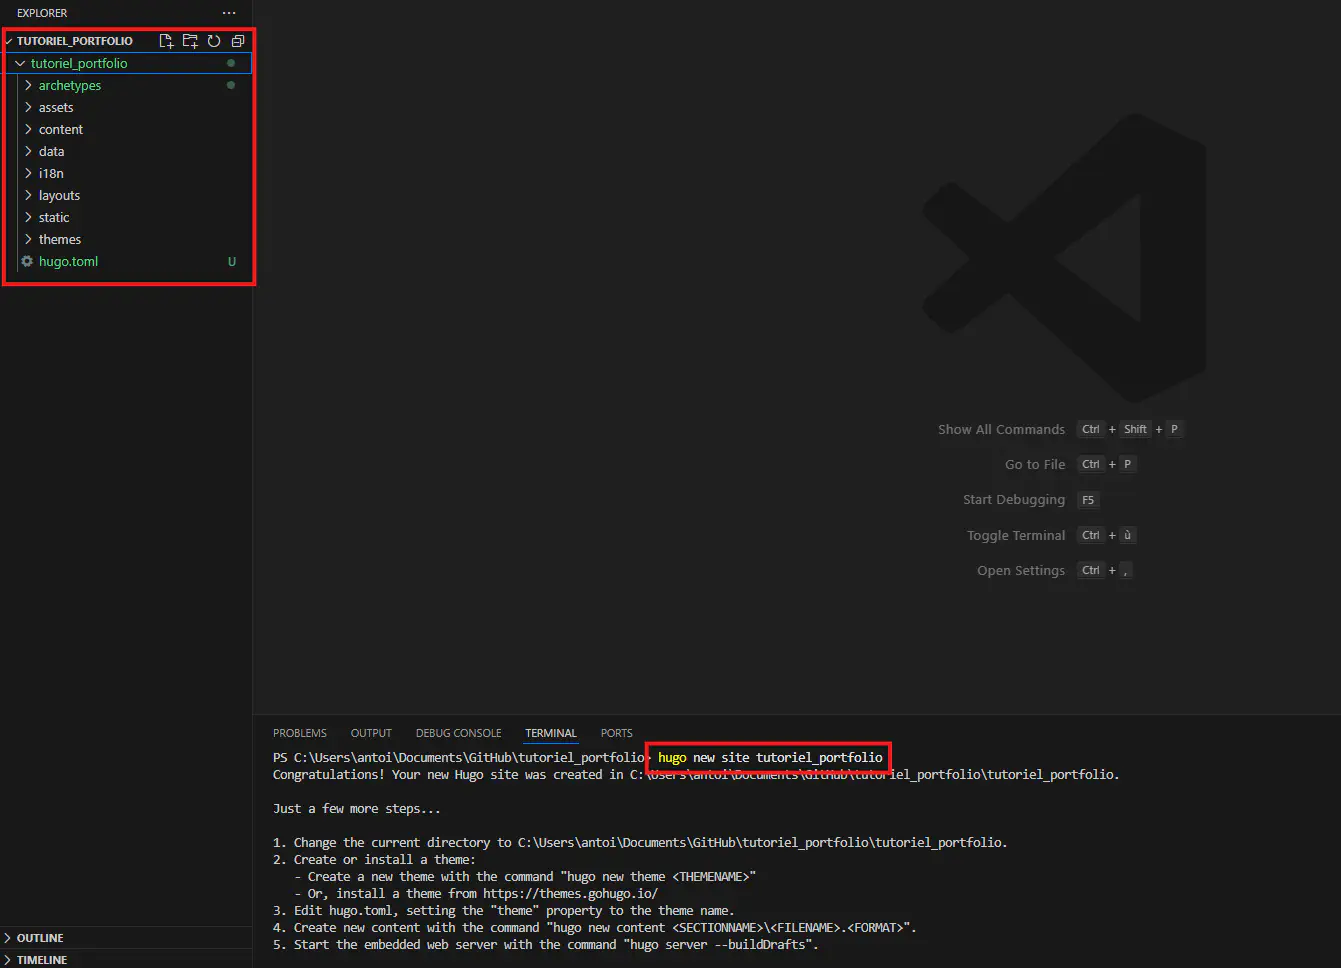Select the data folder label
Screen dimensions: 1341x968
tap(51, 151)
